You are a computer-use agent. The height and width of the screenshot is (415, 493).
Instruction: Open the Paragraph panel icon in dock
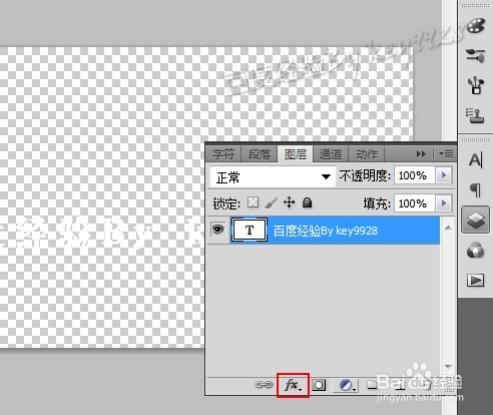click(x=475, y=190)
